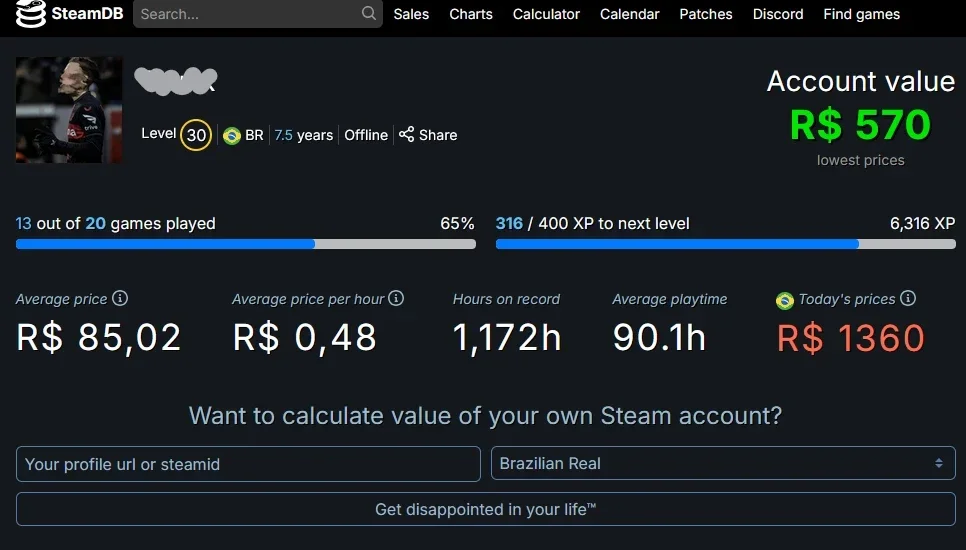Go to the Calculator page

pyautogui.click(x=546, y=14)
